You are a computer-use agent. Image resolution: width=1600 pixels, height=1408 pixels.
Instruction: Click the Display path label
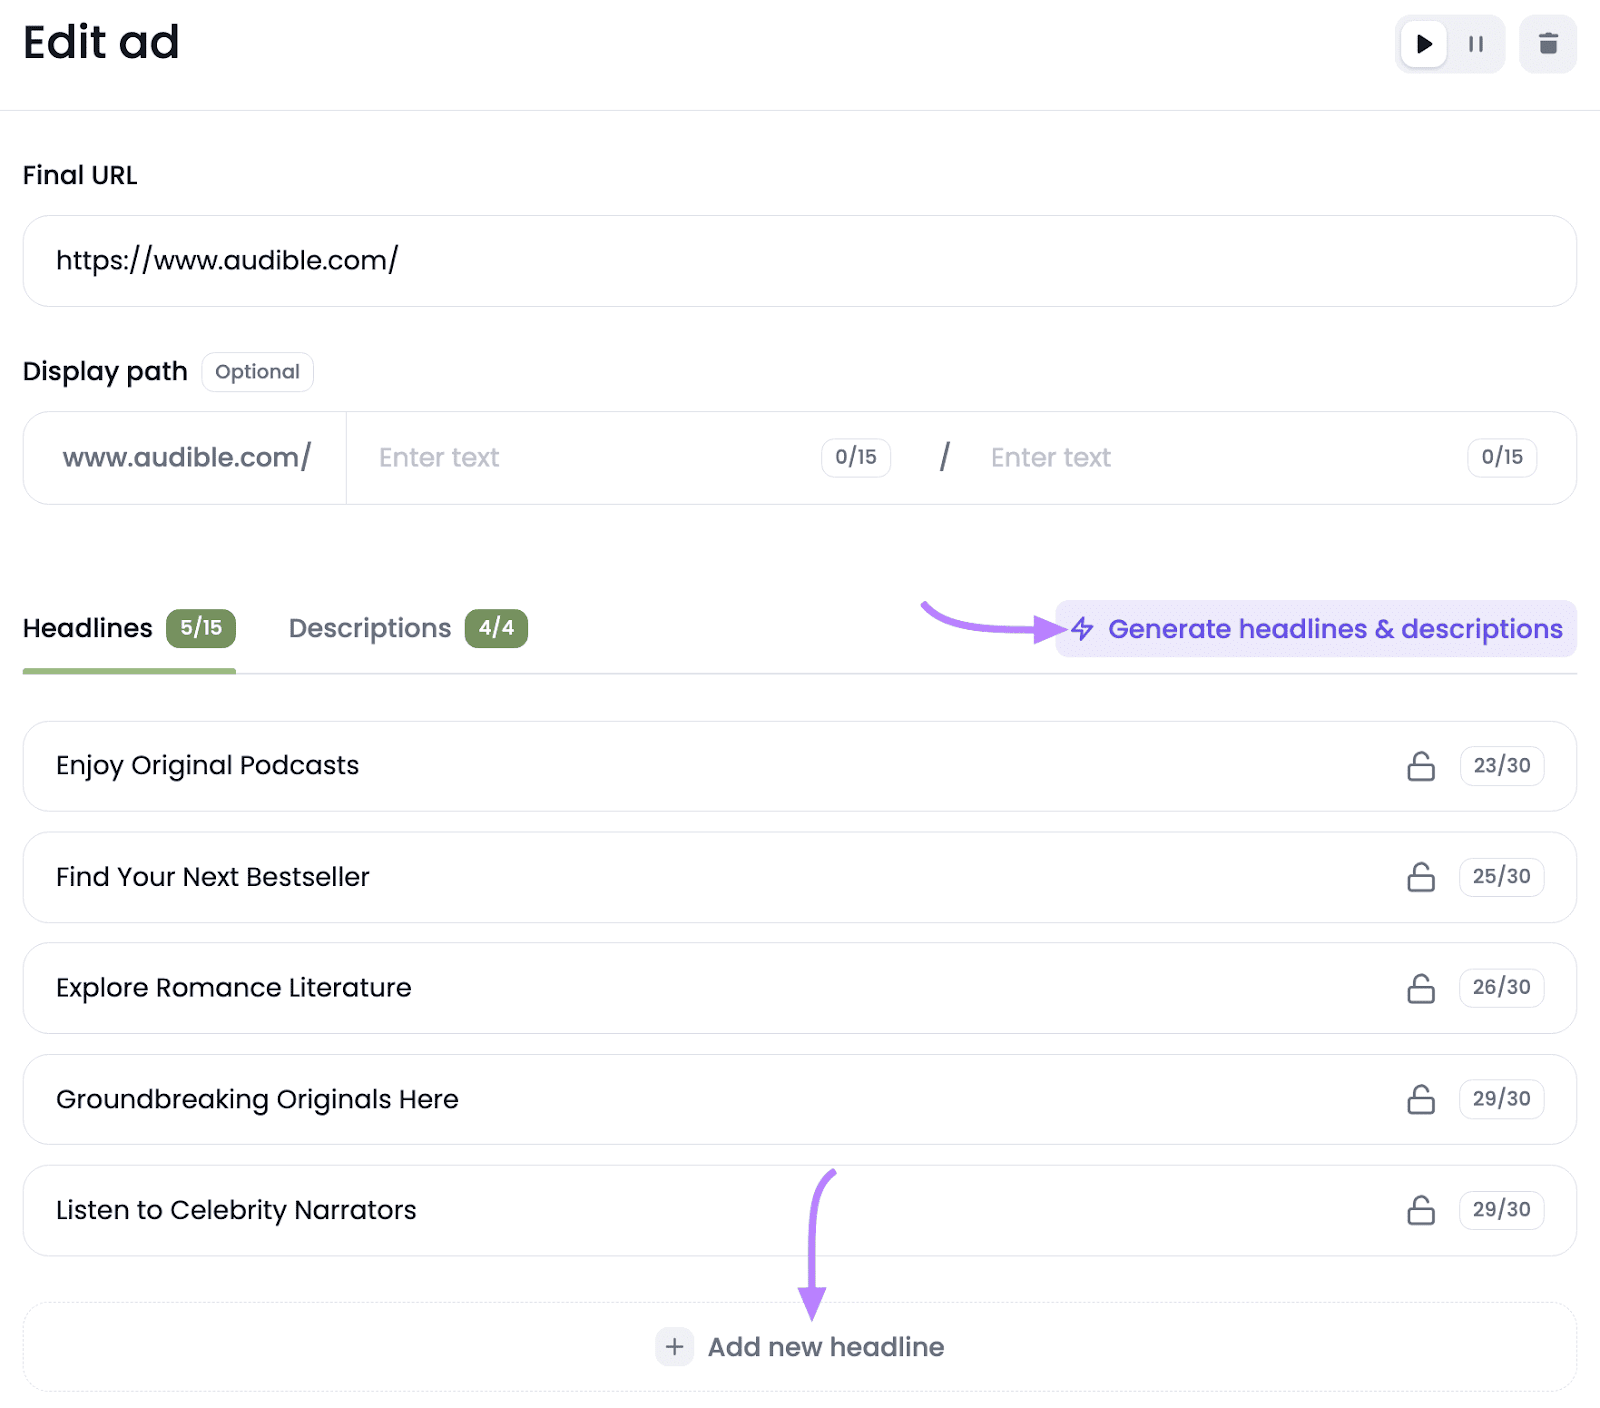coord(105,372)
